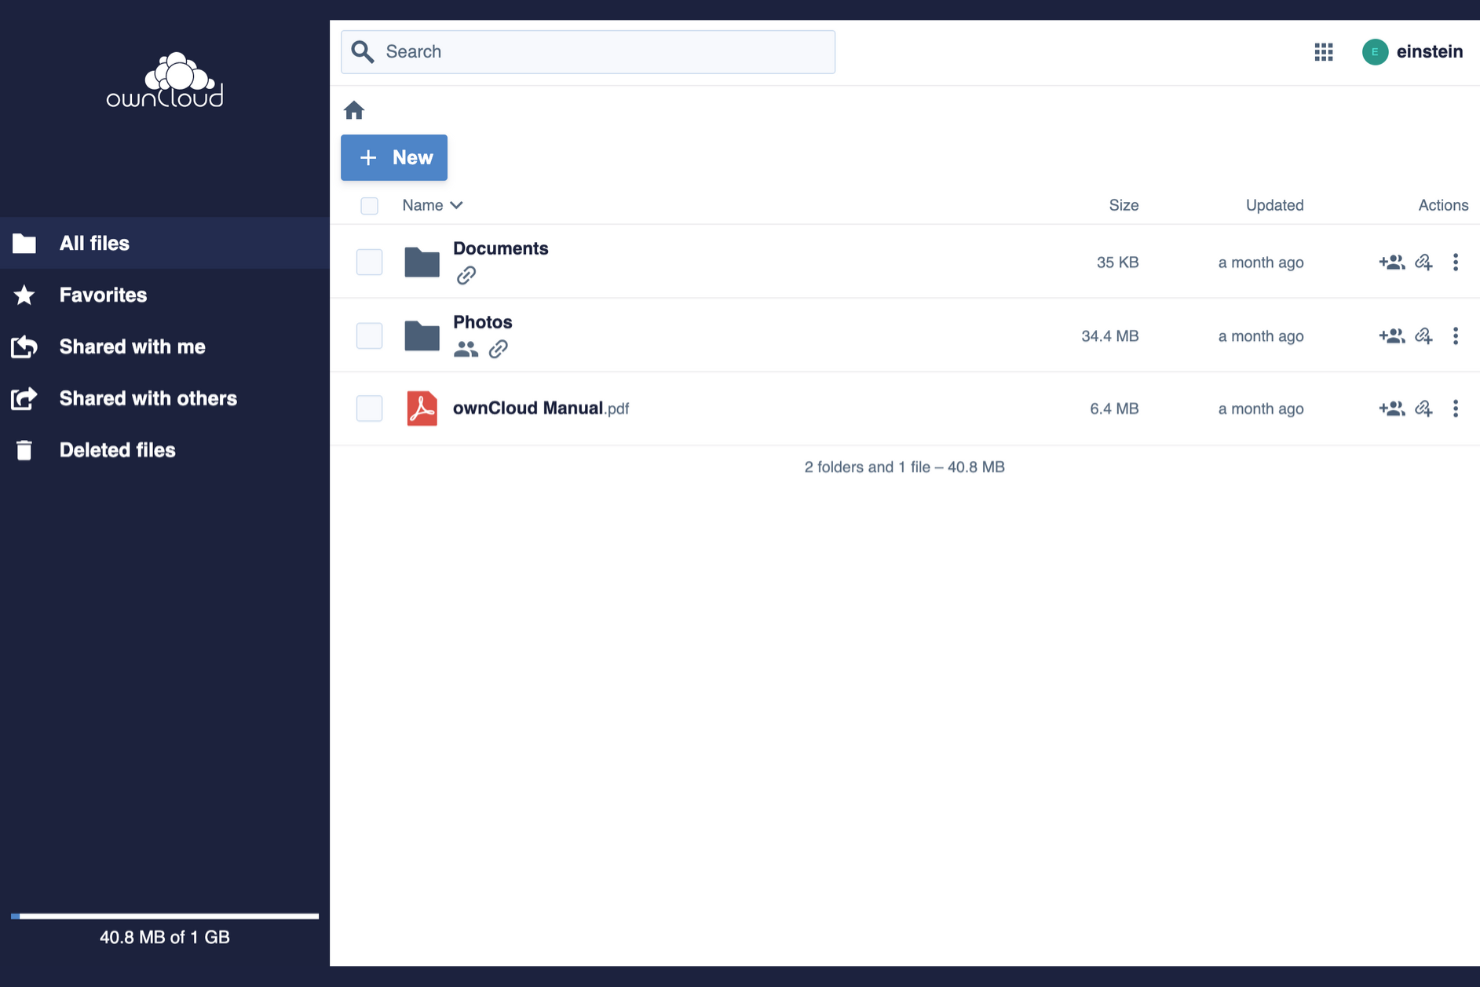Click the shared-with-people icon under Photos
Screen dimensions: 1480x987
pos(465,349)
